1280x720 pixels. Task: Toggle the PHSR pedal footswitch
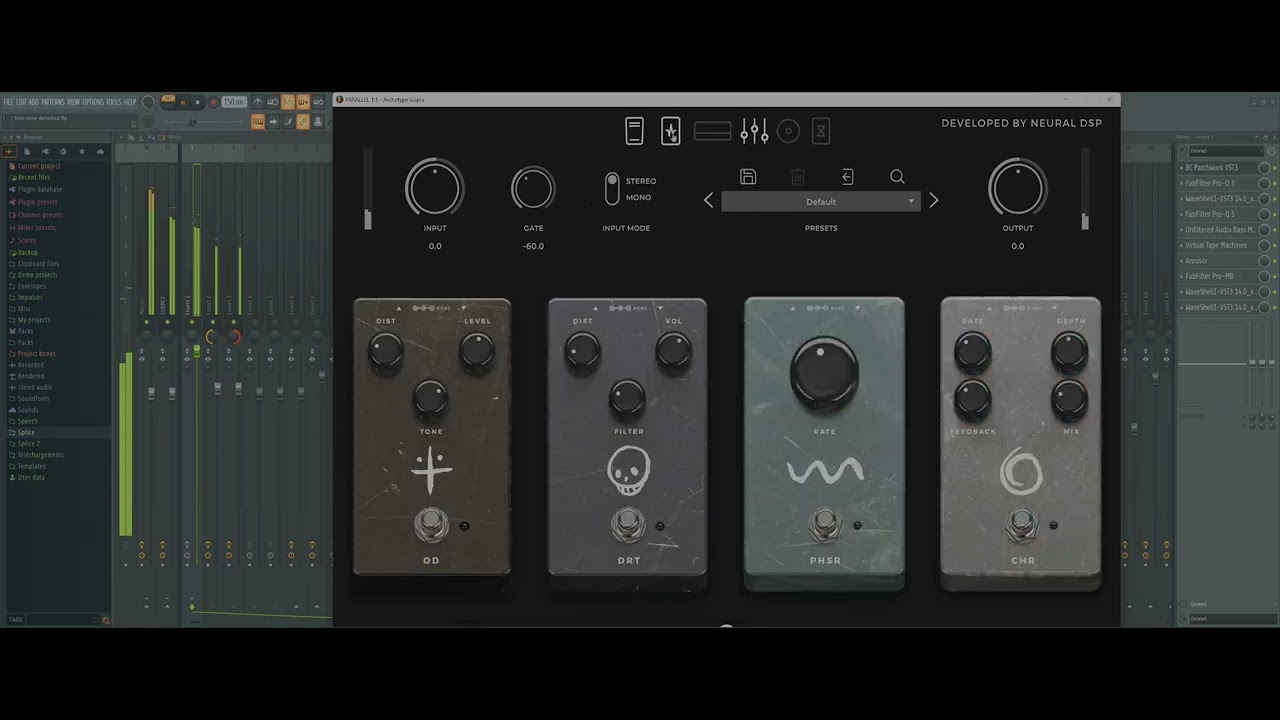point(825,523)
